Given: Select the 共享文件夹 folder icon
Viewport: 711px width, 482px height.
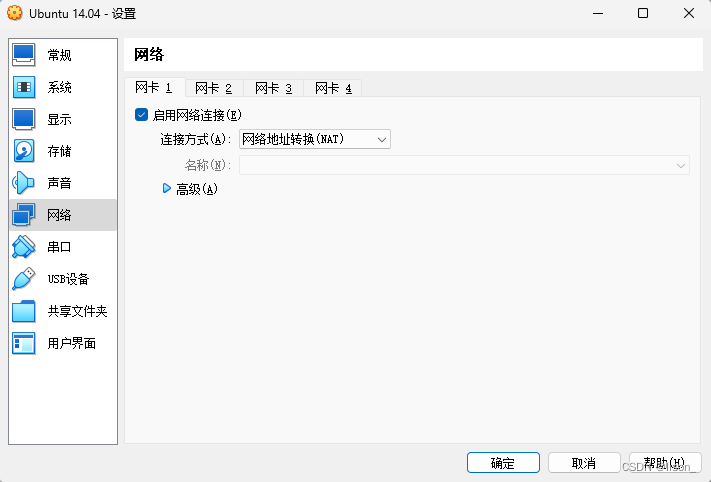Looking at the screenshot, I should tap(24, 311).
